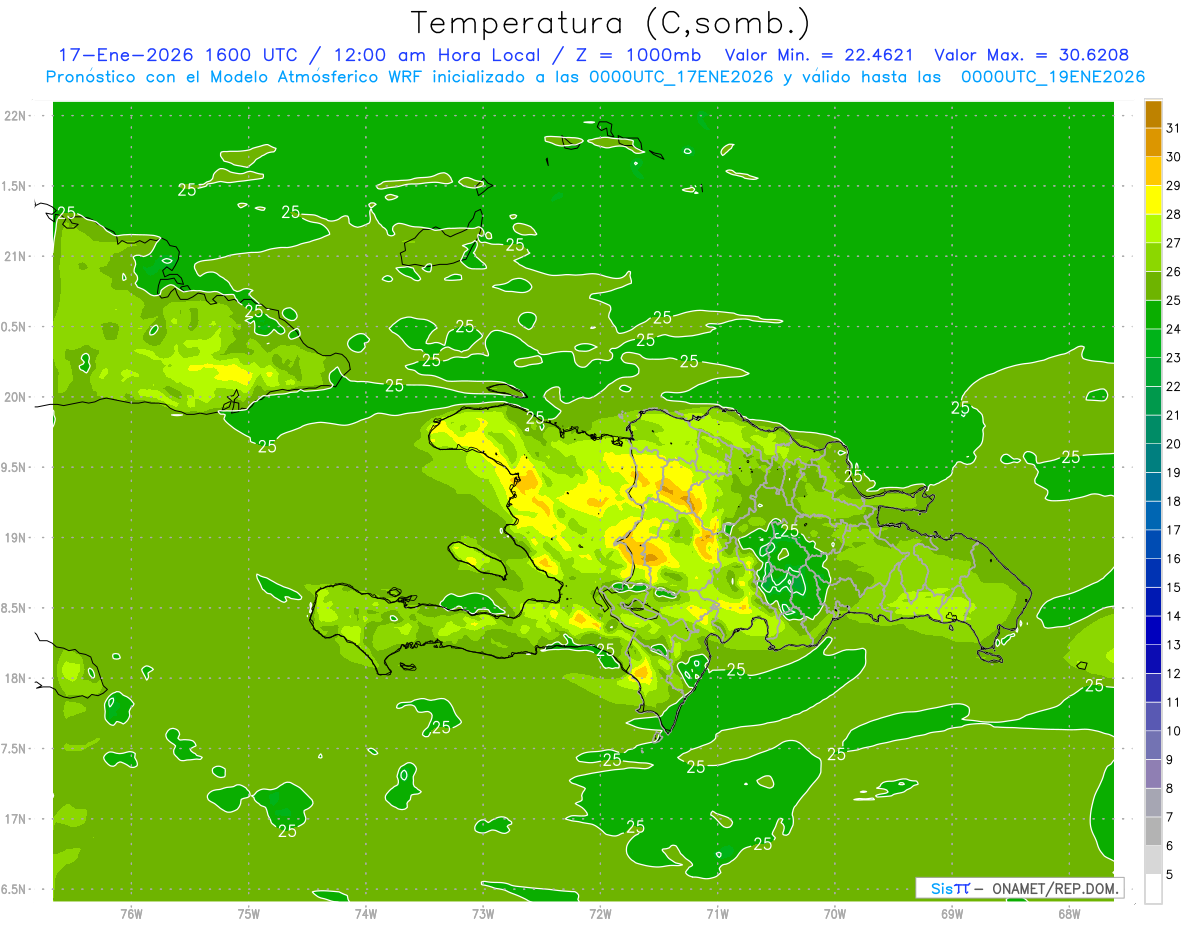Select the "17-Ene-2026 1600 UTC" timestamp text

[177, 55]
